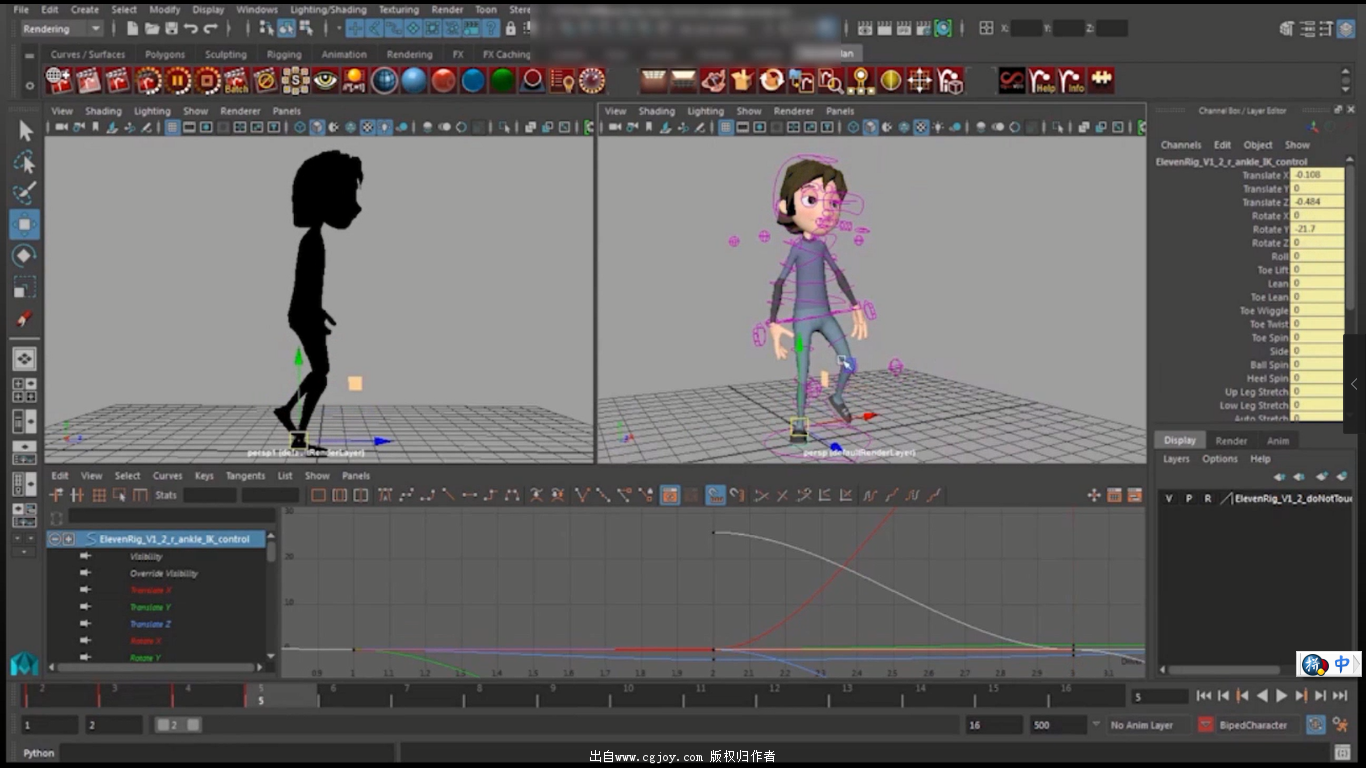The height and width of the screenshot is (768, 1366).
Task: Toggle the wireframe cube icon in left viewport
Action: click(x=300, y=127)
